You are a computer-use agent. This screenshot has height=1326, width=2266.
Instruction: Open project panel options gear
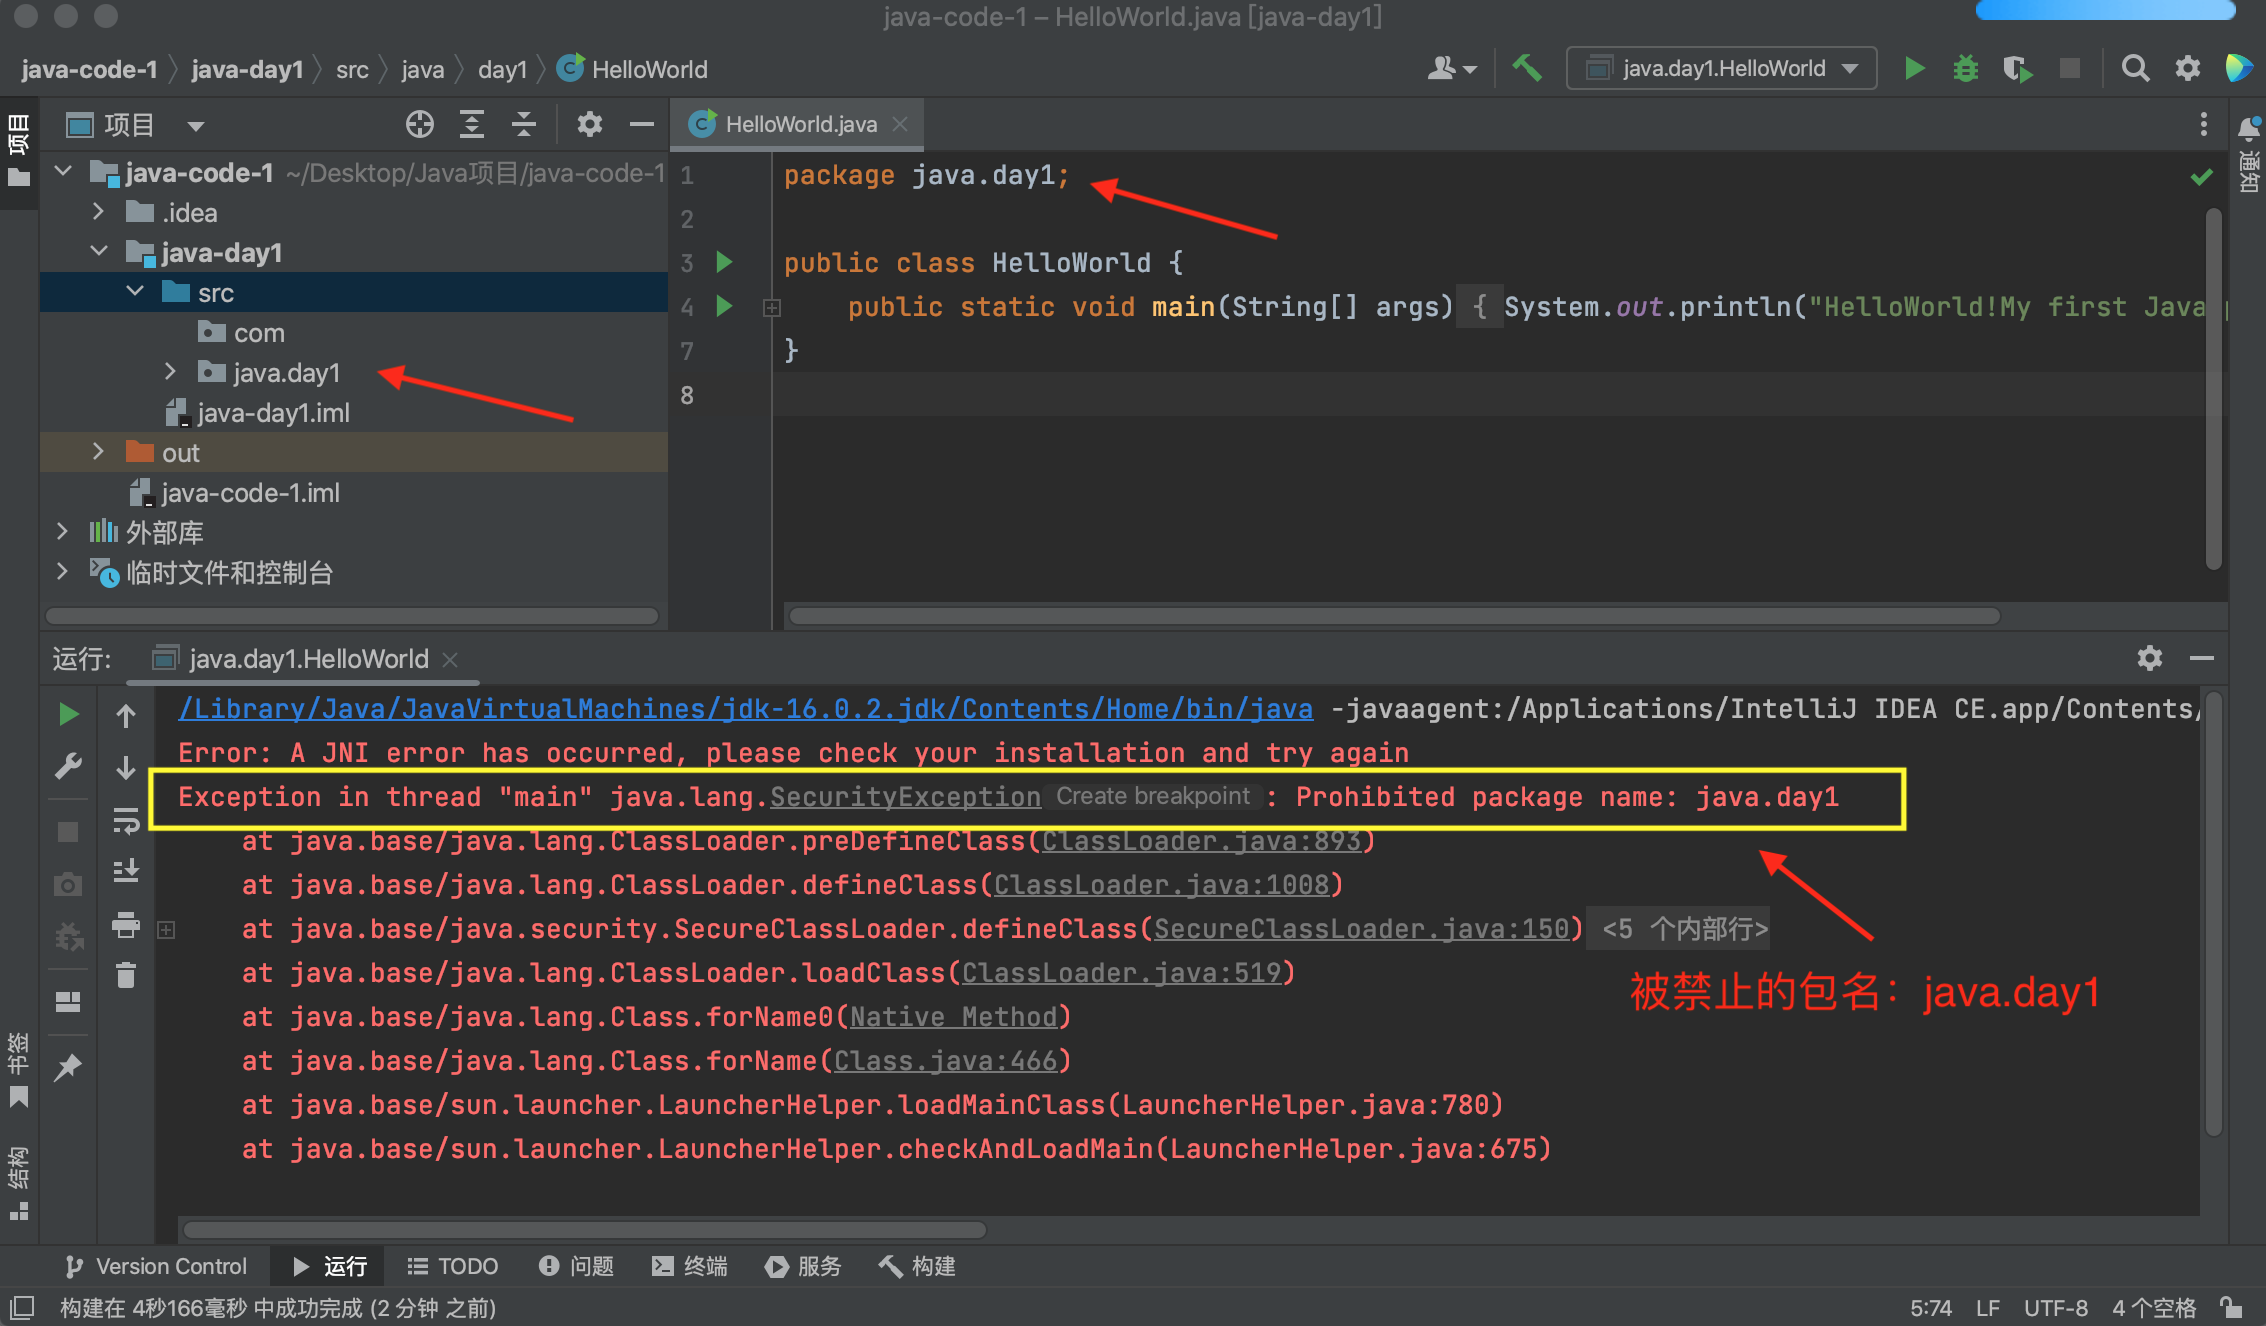click(x=590, y=124)
